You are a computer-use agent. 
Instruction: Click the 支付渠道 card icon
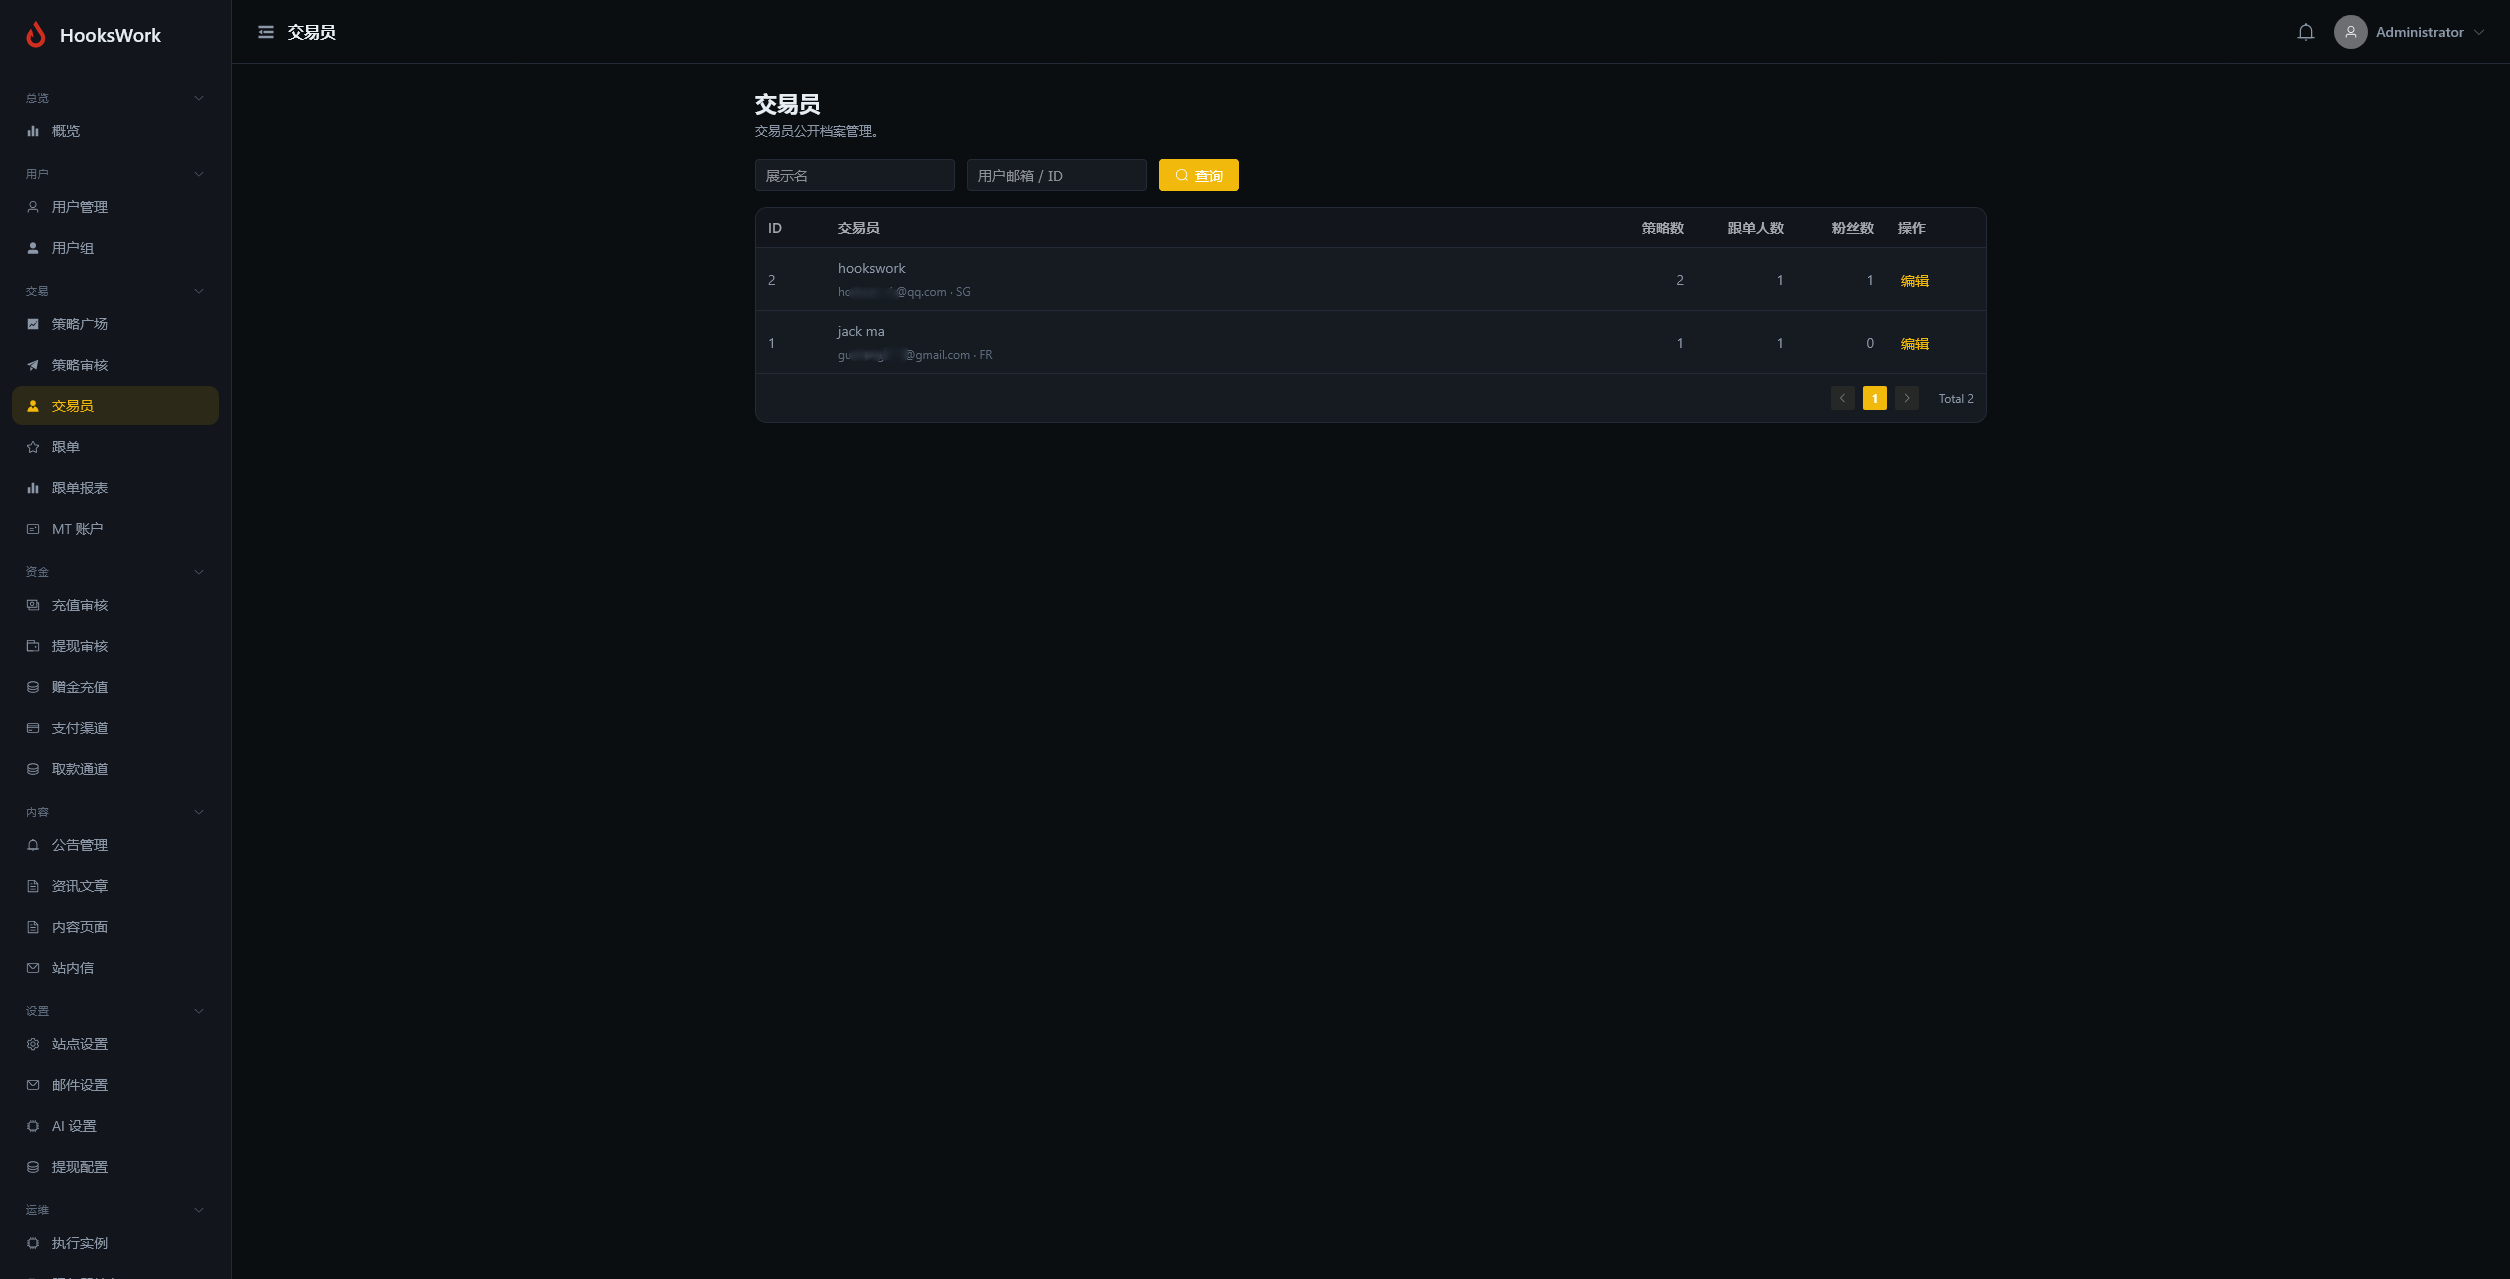33,728
